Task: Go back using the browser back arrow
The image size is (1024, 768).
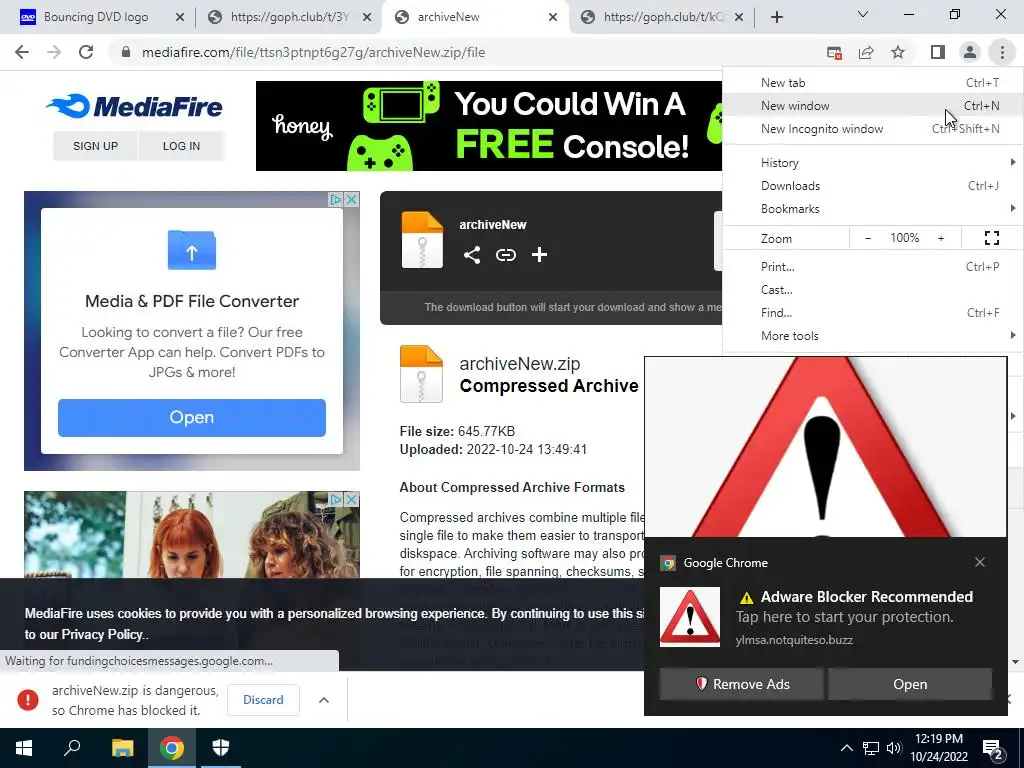Action: point(22,52)
